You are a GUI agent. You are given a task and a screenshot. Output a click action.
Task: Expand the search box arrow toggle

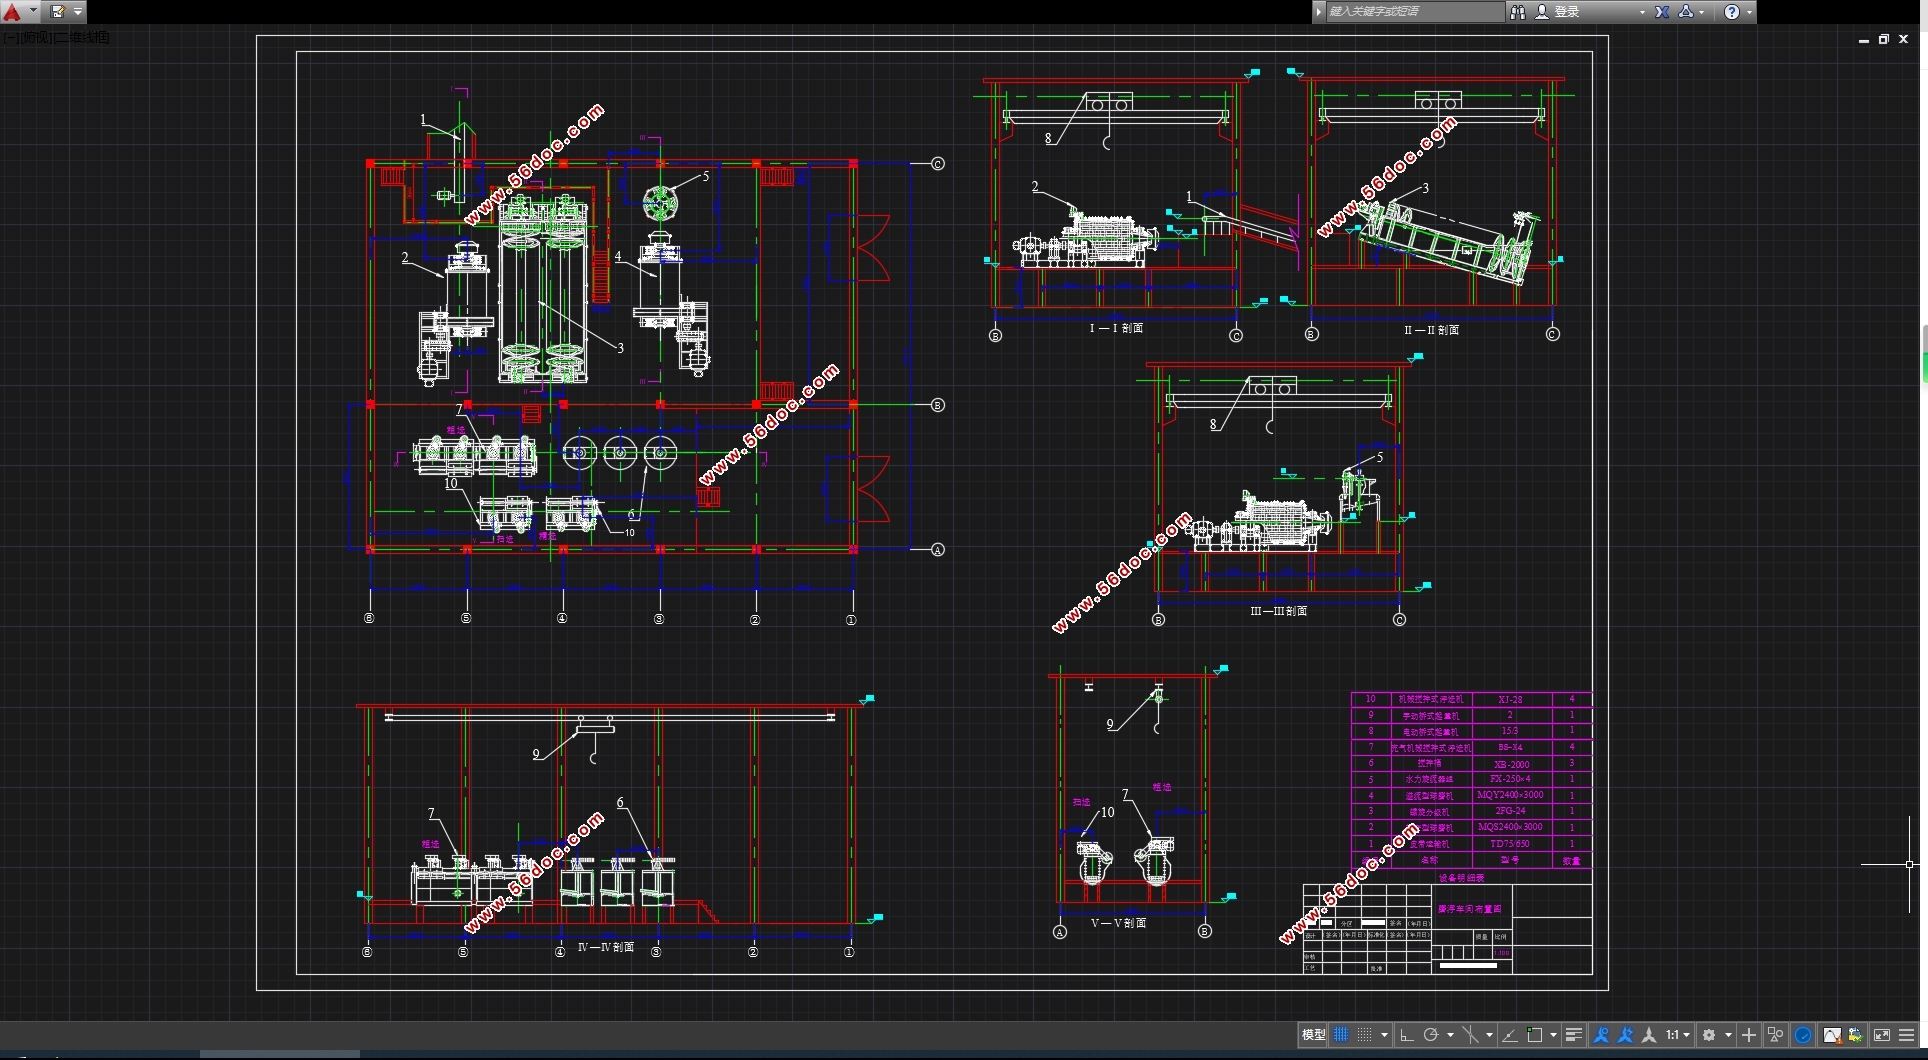[1319, 12]
